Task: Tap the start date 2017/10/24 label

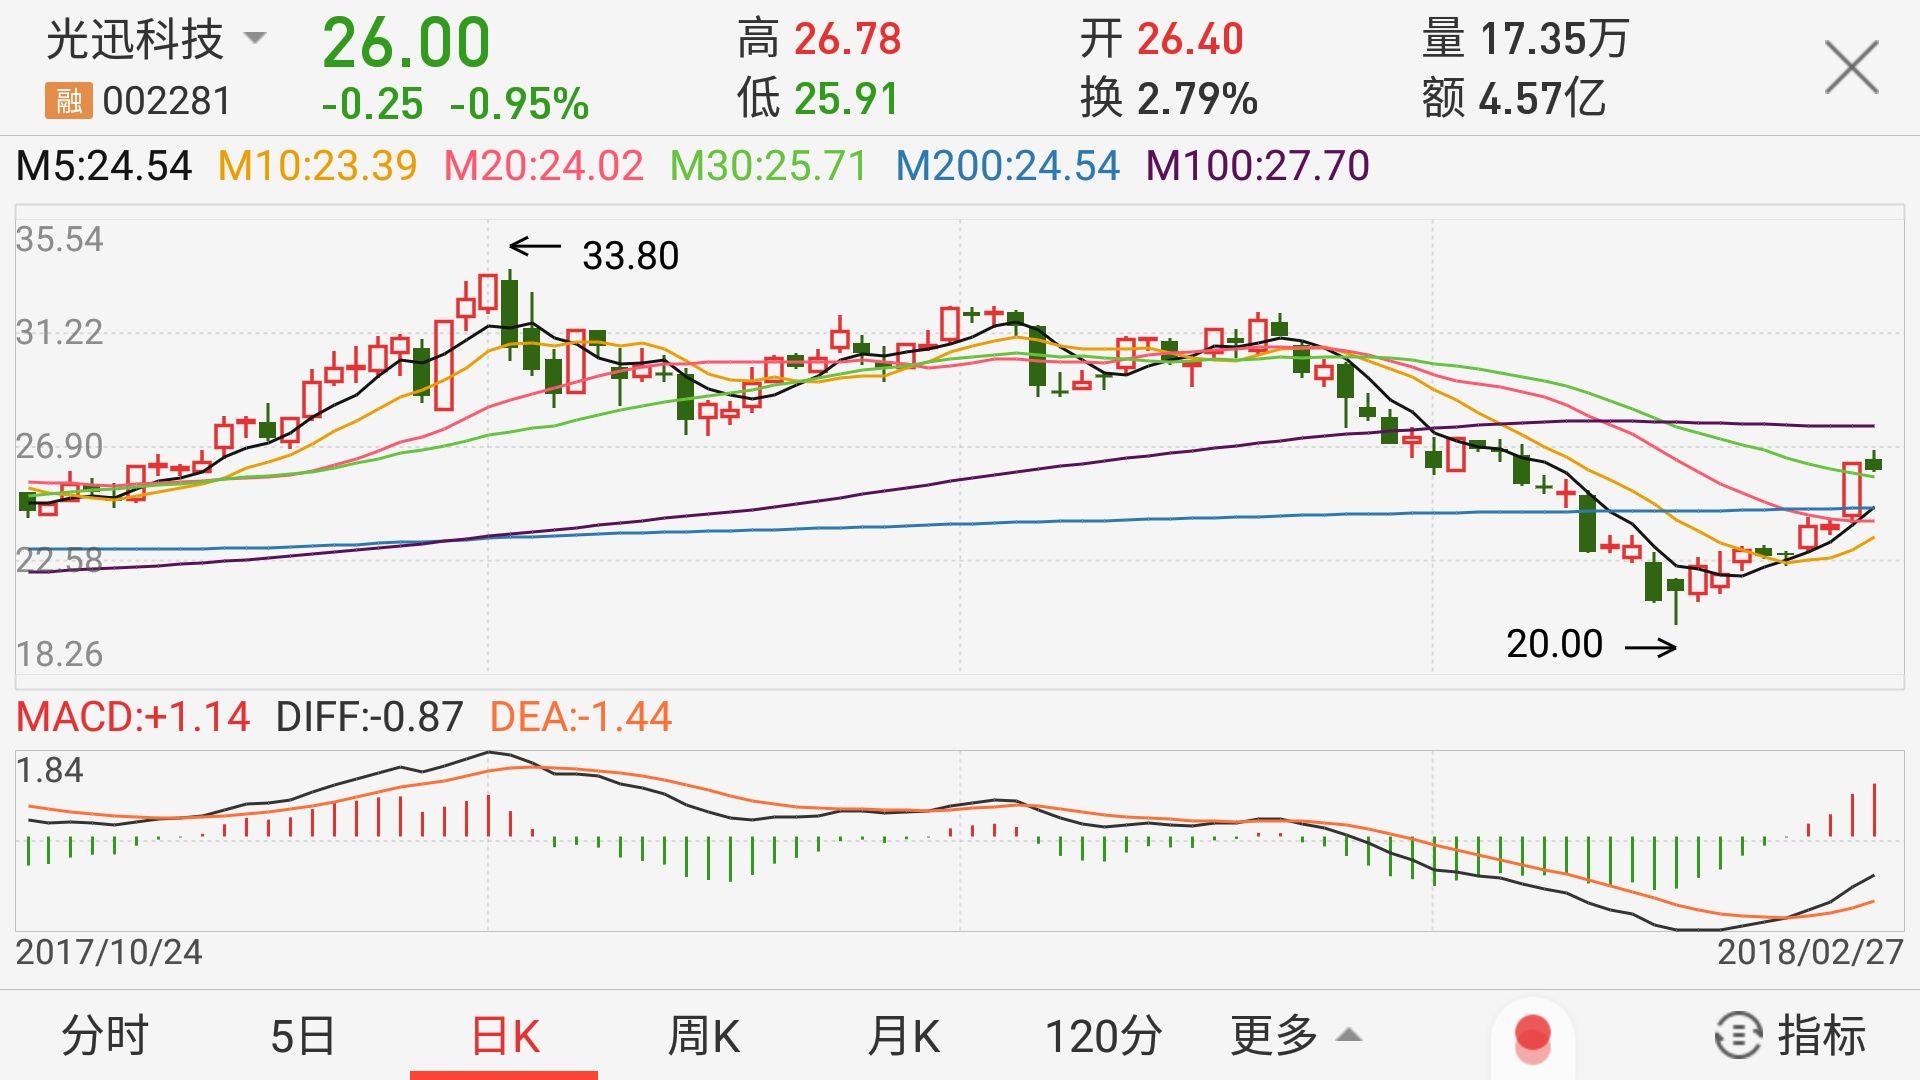Action: click(109, 952)
